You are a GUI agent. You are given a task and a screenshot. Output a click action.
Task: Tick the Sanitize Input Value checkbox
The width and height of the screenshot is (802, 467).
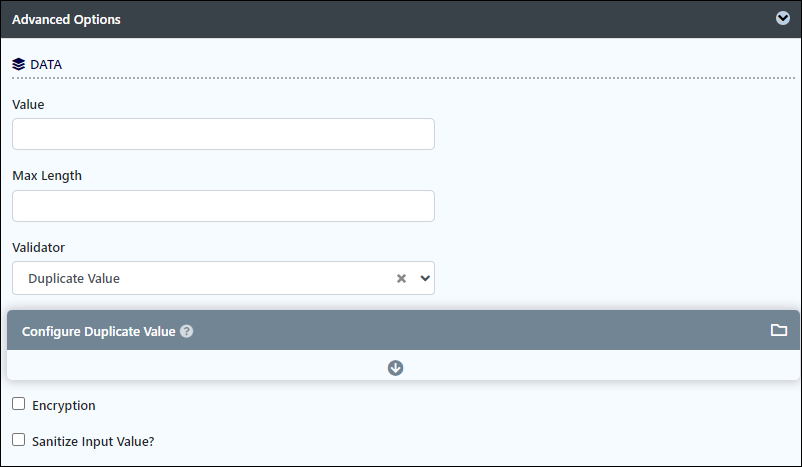click(18, 440)
